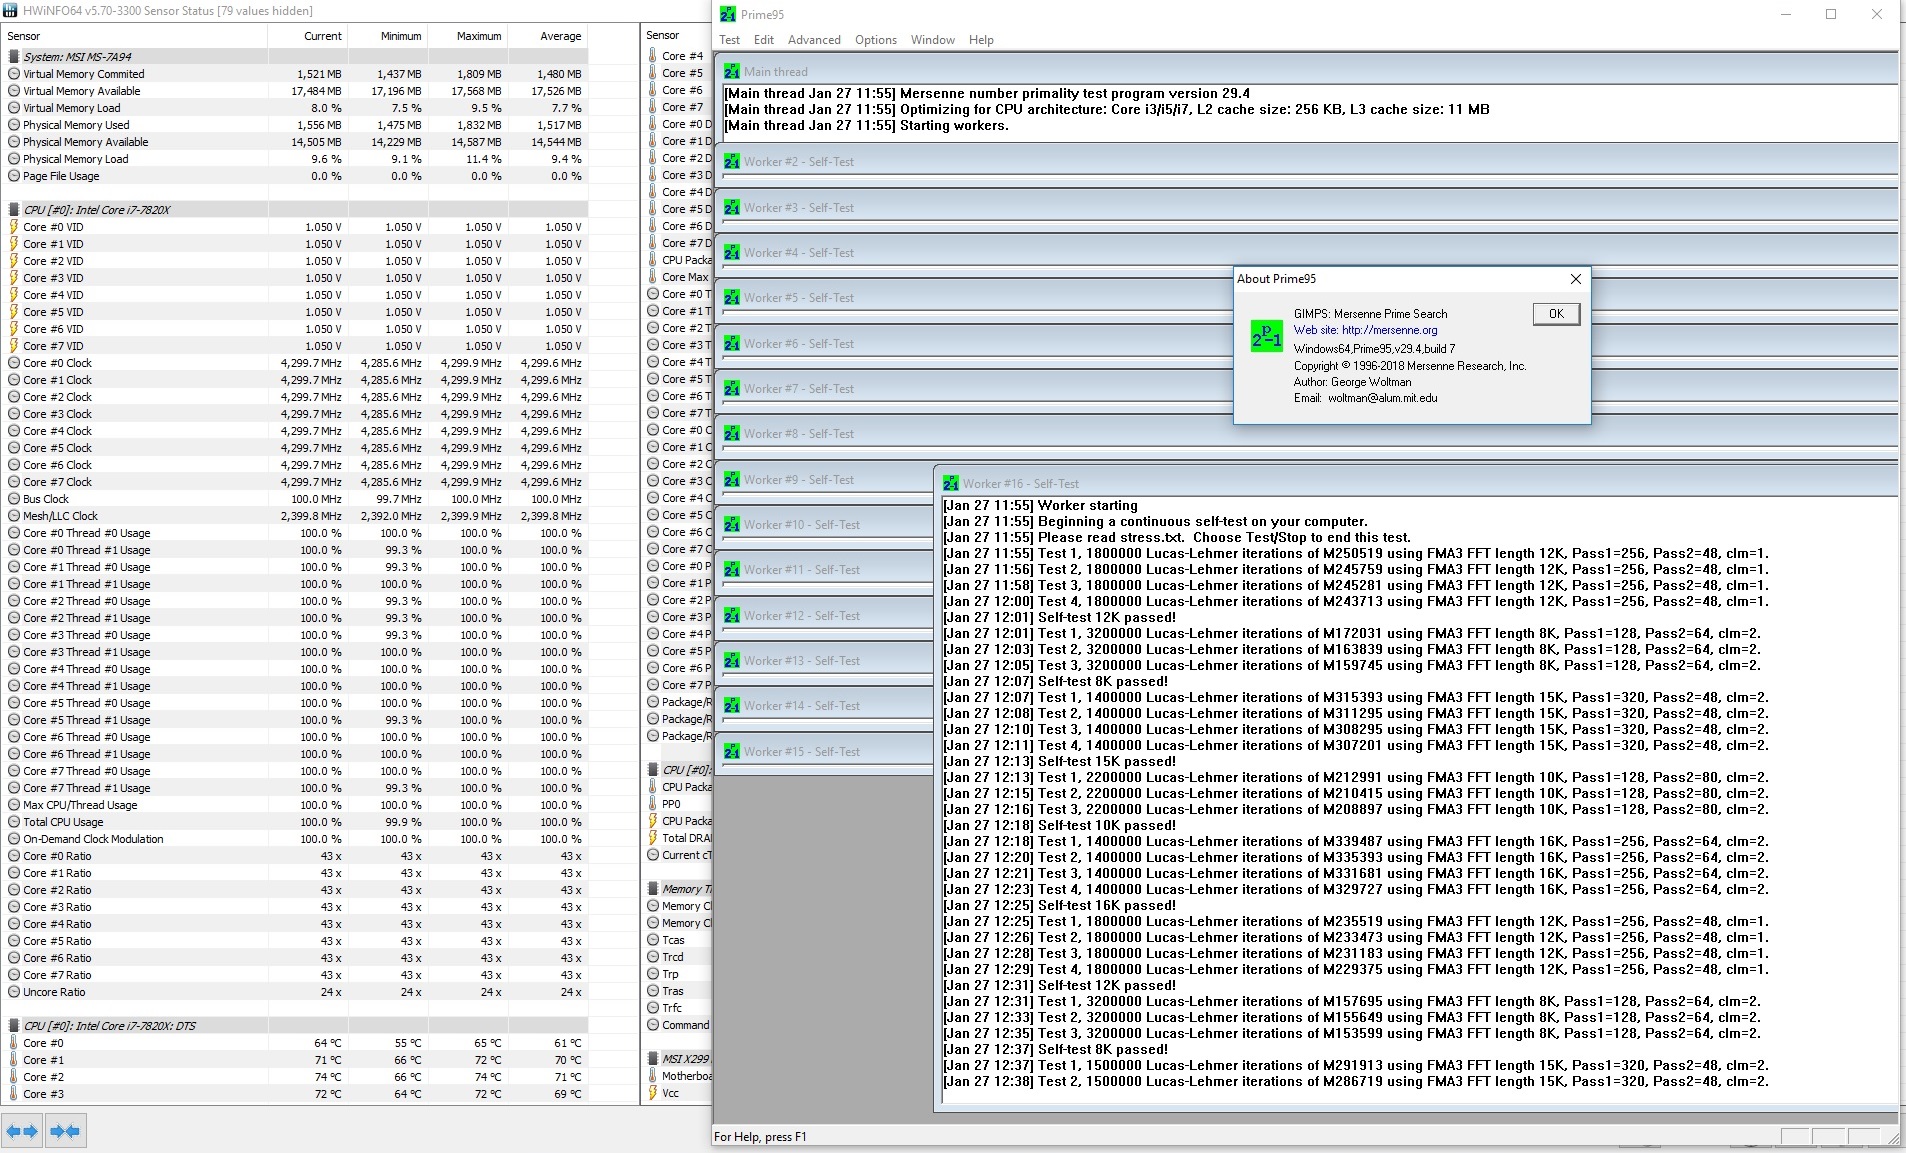Select the Total CPU Usage row

[295, 822]
